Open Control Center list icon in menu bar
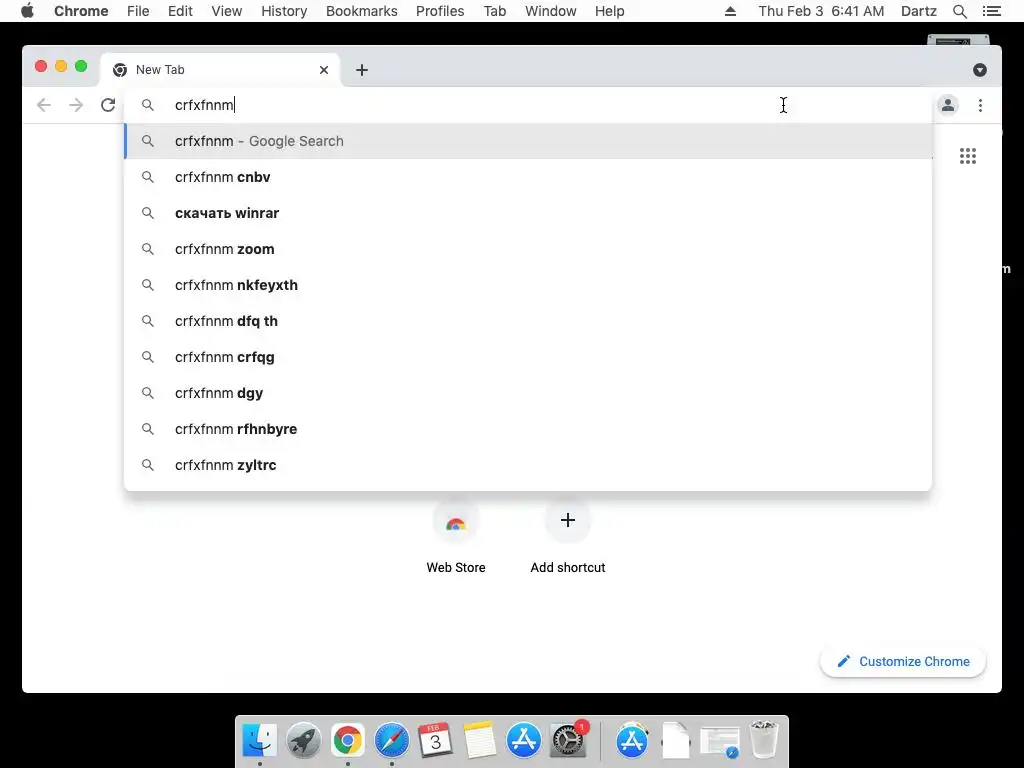Viewport: 1024px width, 768px height. (x=991, y=11)
